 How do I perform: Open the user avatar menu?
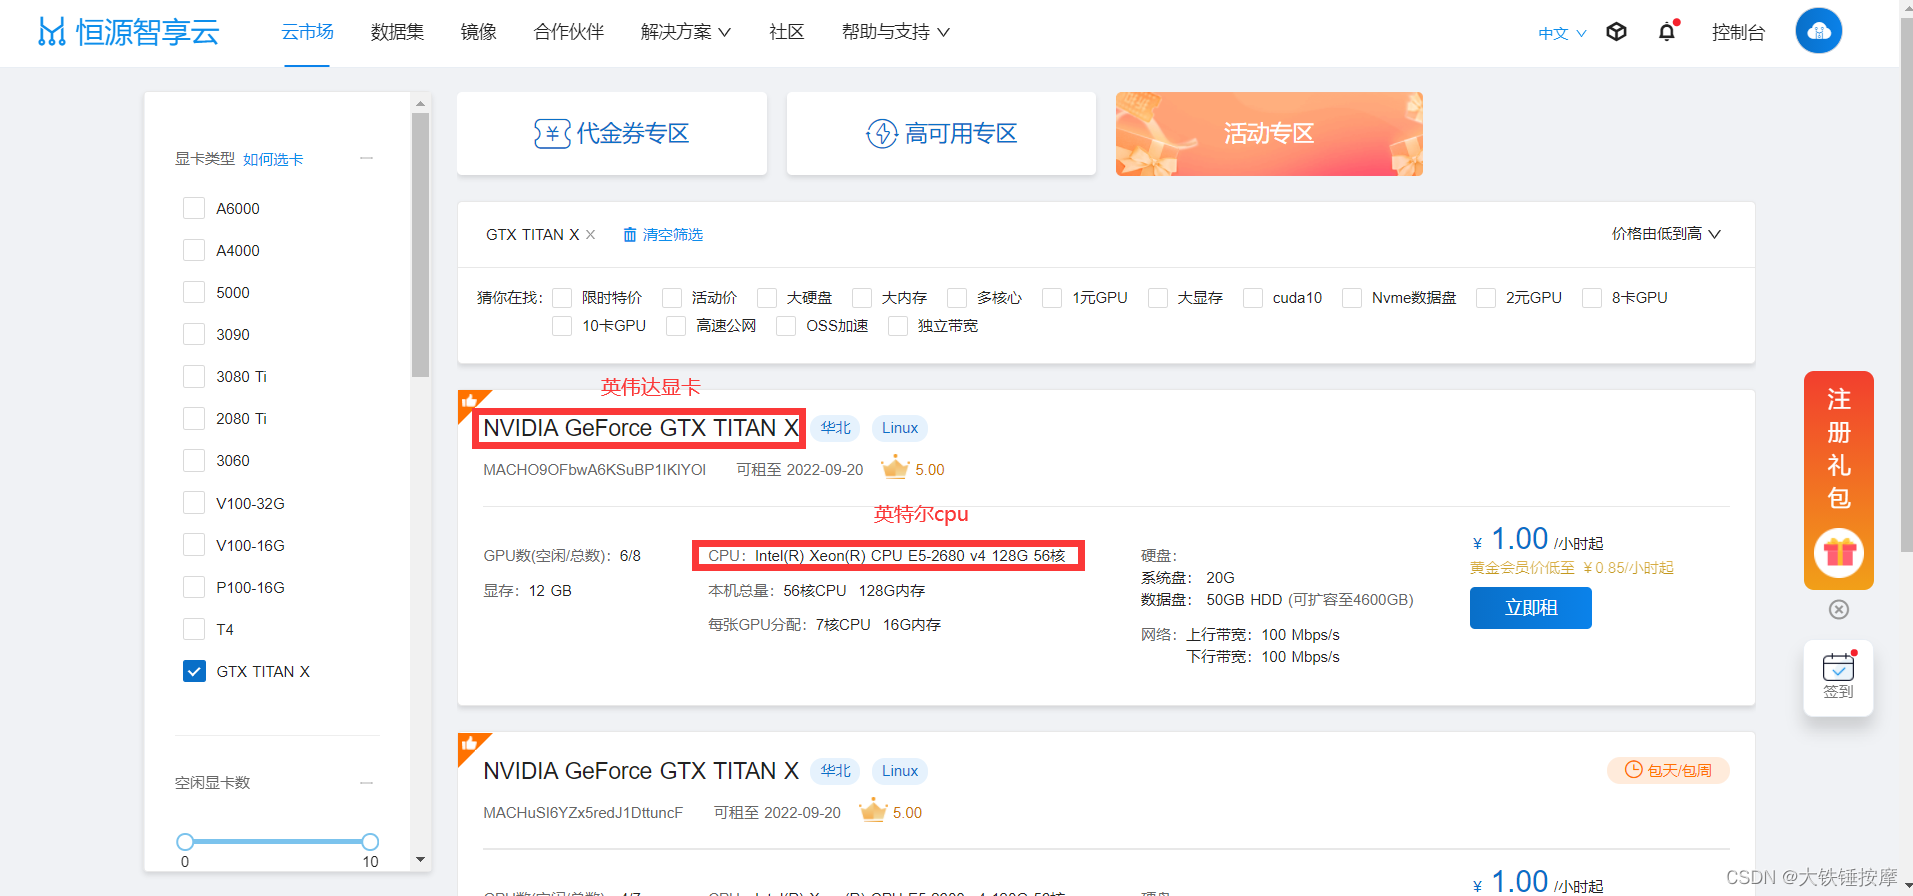(x=1818, y=31)
